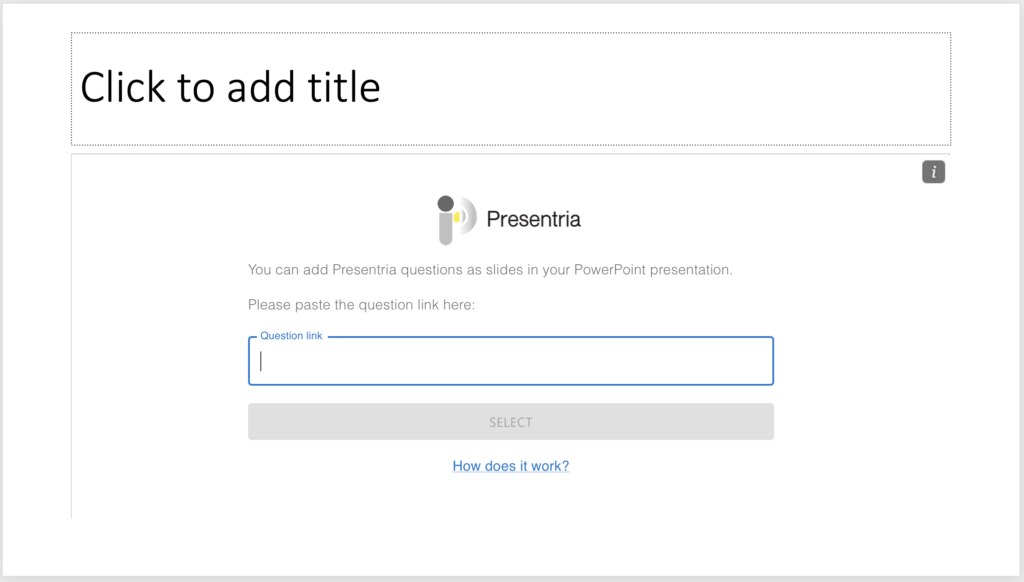Click the 'You can add Presentria questions' description
This screenshot has width=1024, height=582.
tap(490, 270)
